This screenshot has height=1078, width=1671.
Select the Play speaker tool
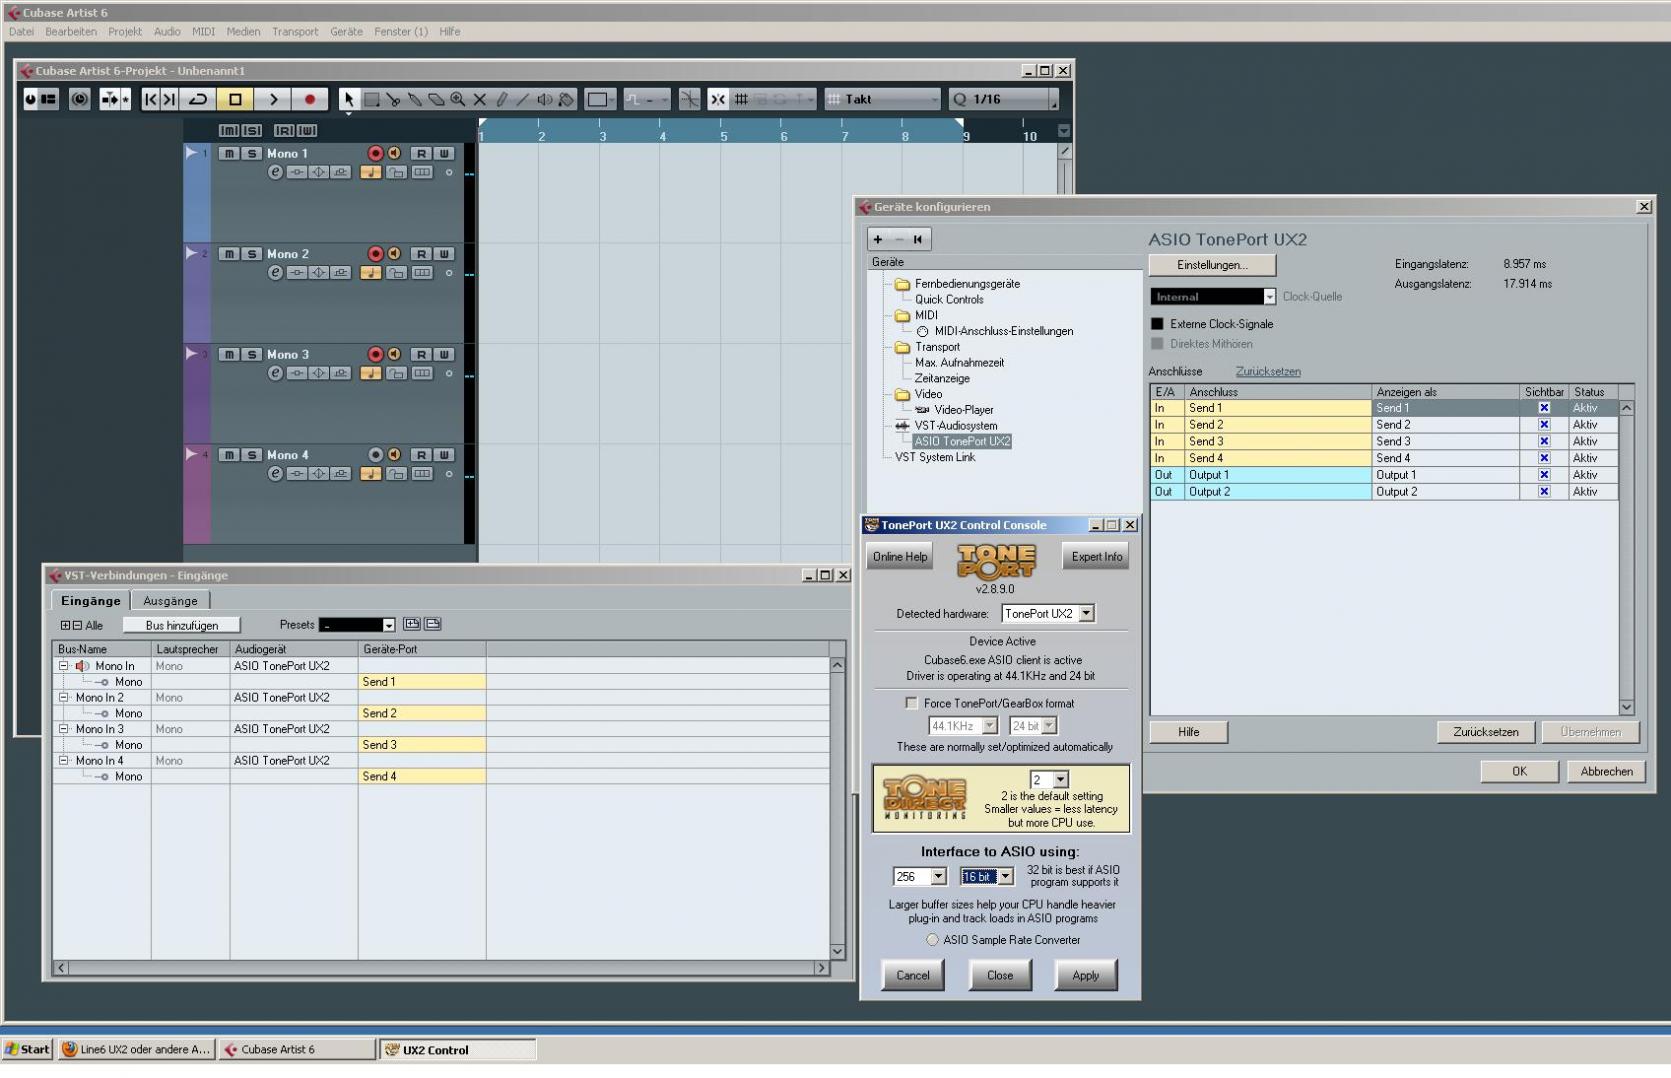(544, 99)
